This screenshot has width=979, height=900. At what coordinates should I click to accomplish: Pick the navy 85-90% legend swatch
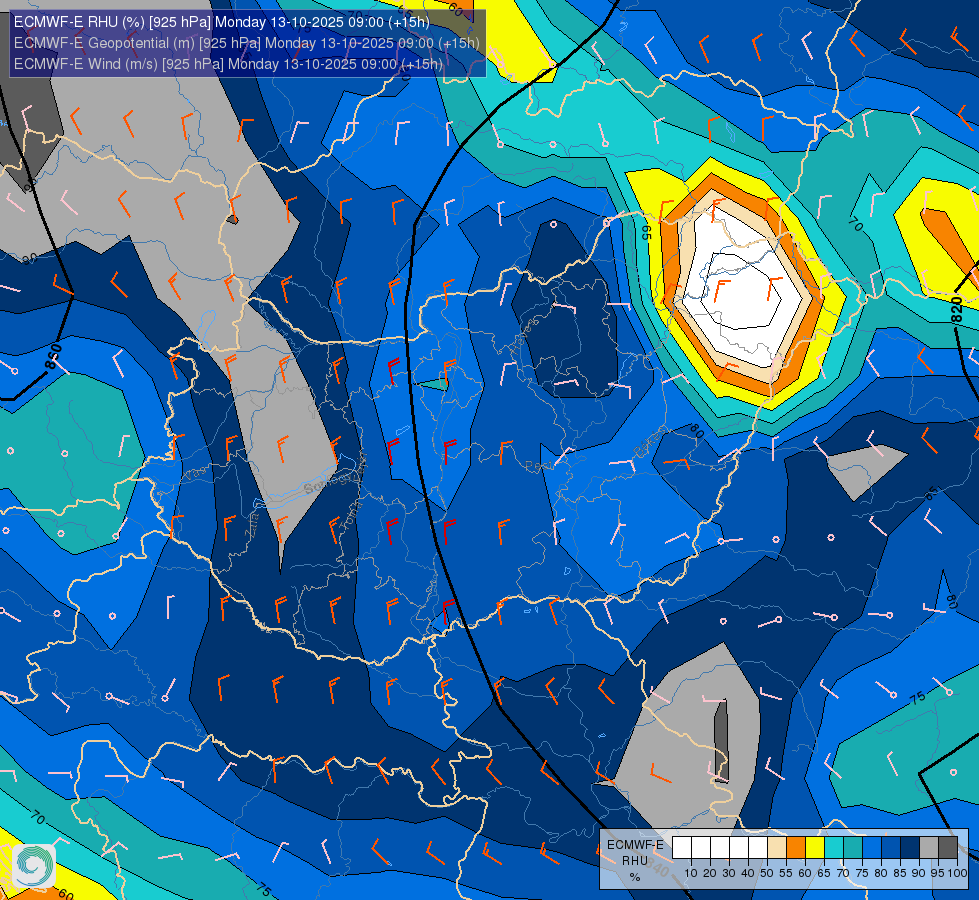[910, 848]
